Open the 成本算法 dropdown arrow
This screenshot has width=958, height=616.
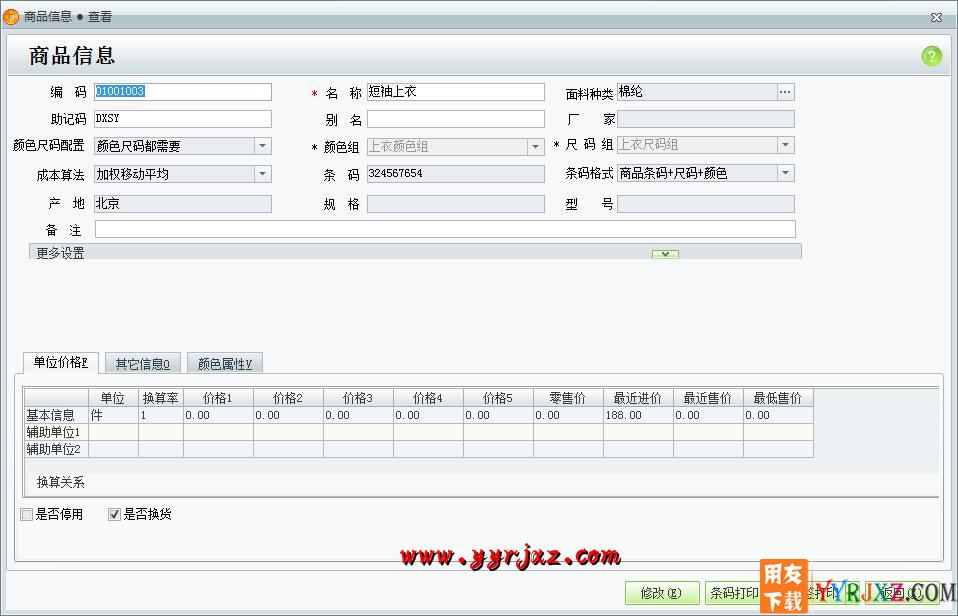coord(262,174)
